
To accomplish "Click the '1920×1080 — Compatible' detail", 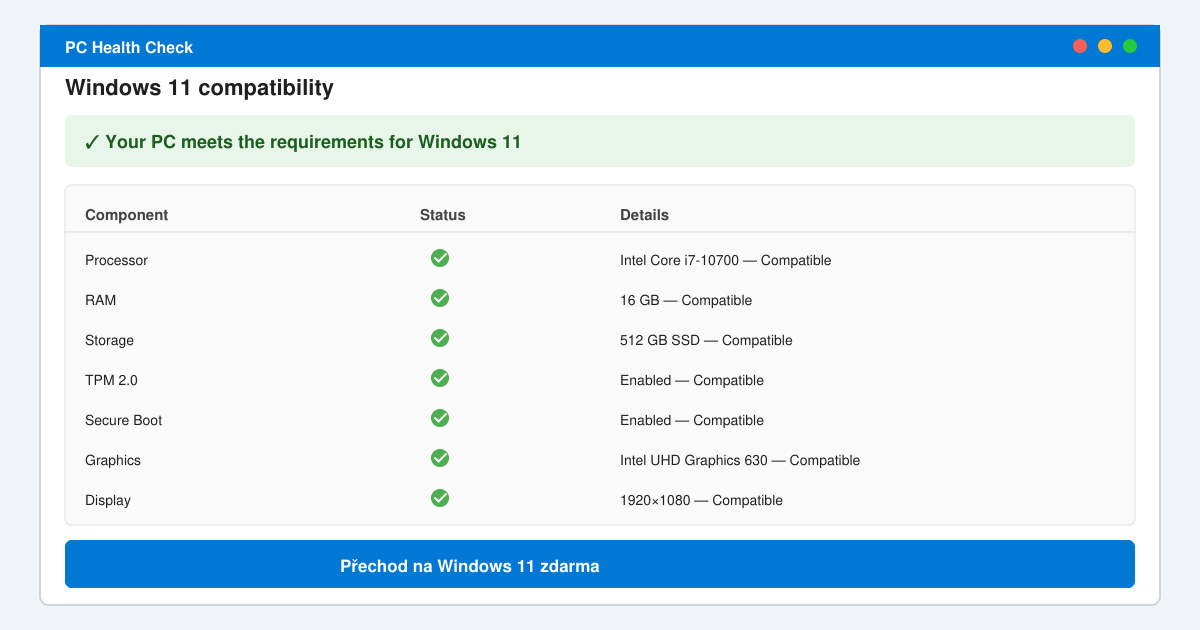I will [702, 500].
